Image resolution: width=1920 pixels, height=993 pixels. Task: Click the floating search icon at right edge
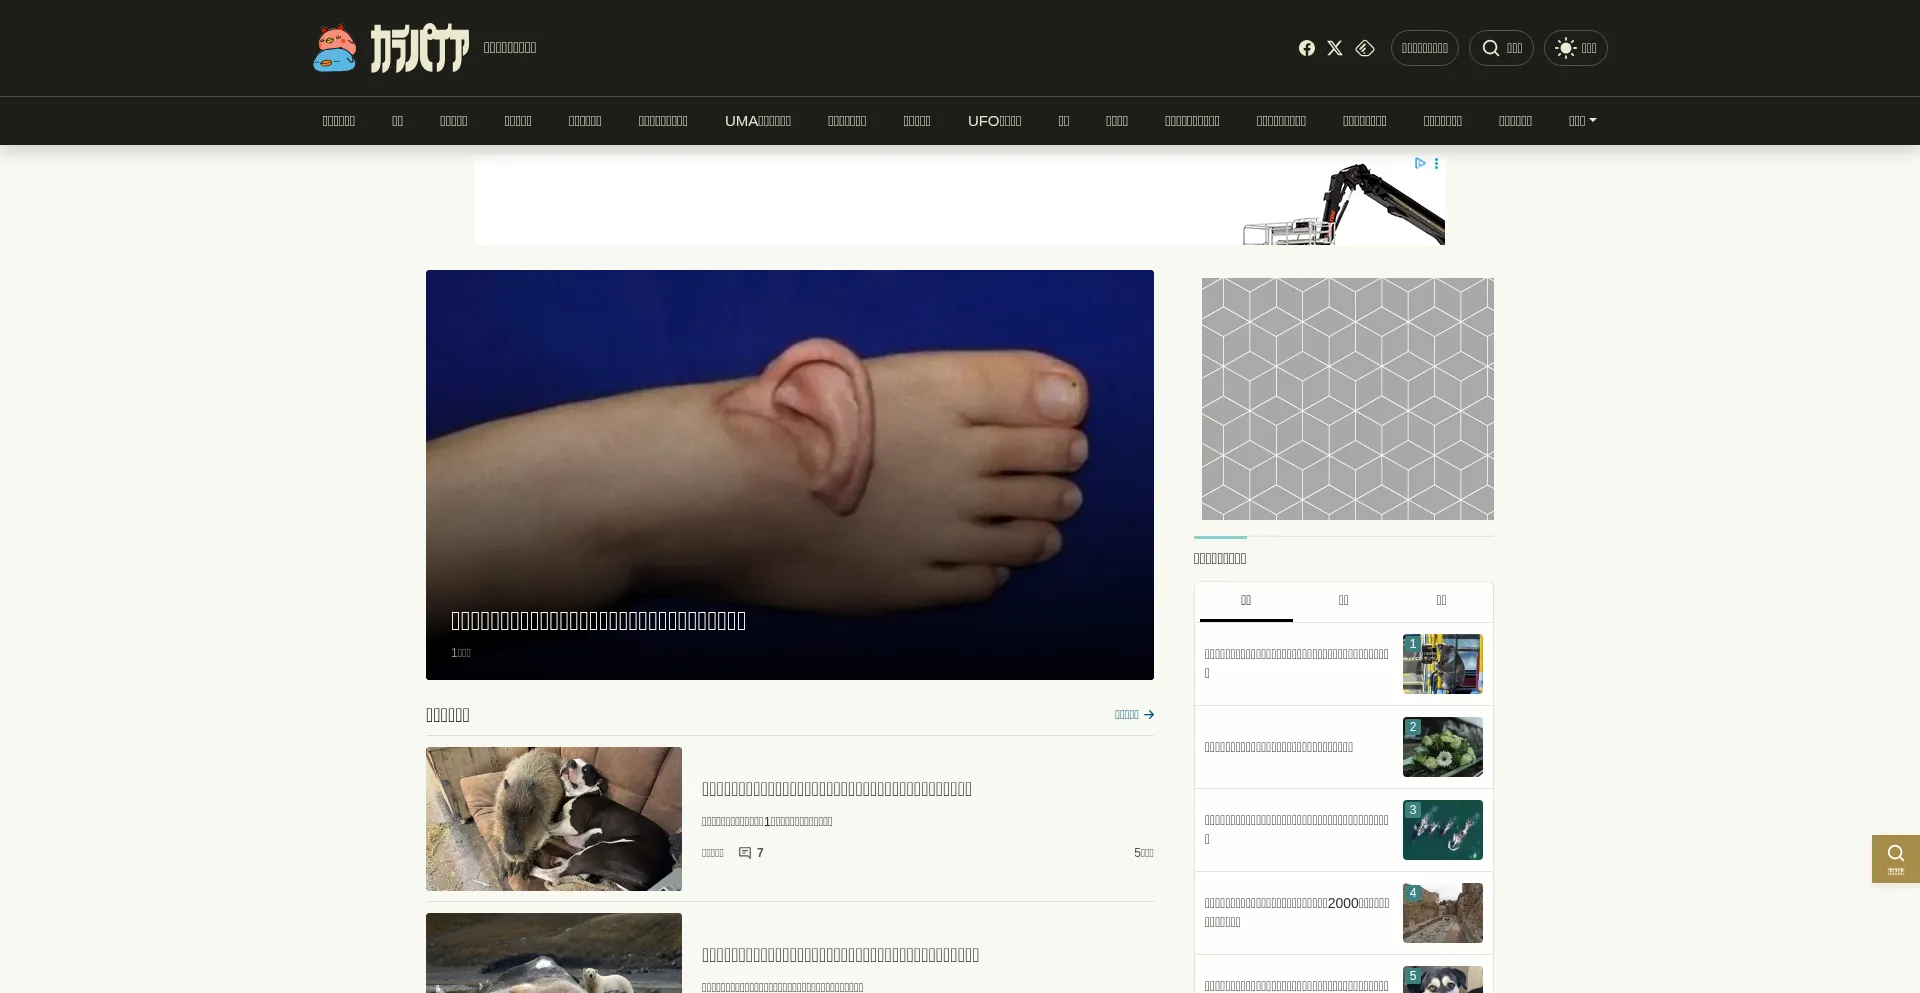[1895, 858]
